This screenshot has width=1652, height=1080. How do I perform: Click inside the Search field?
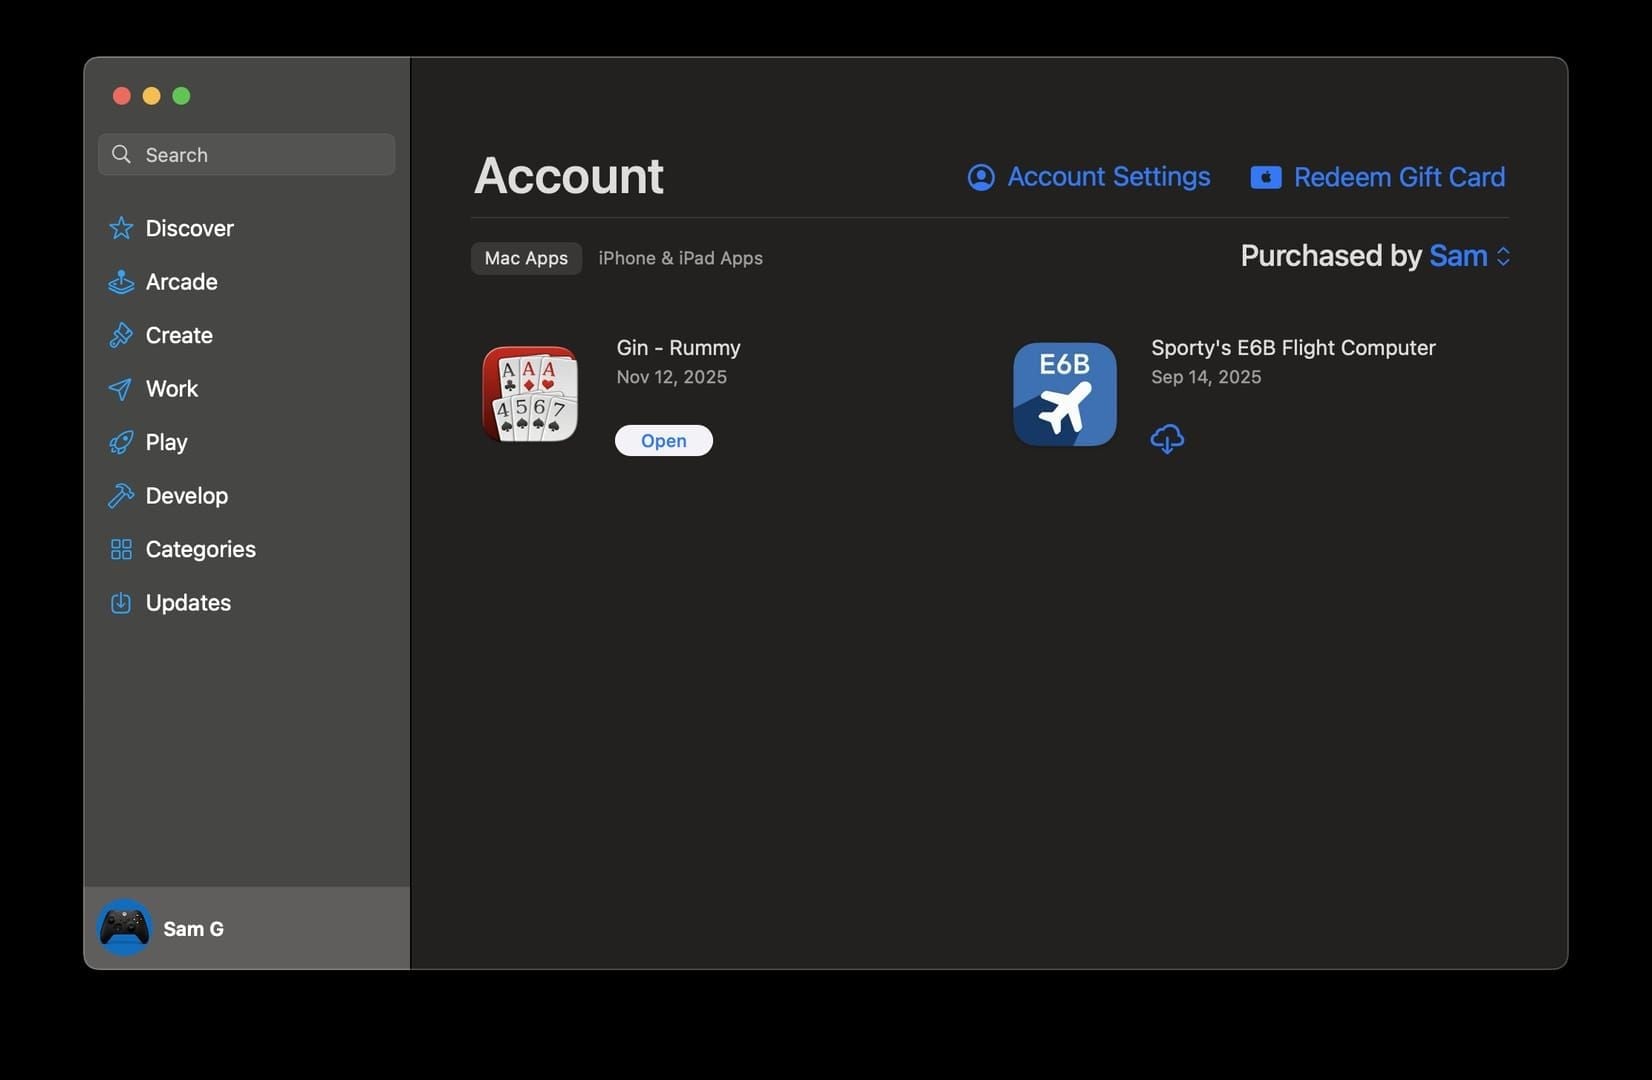[x=246, y=154]
